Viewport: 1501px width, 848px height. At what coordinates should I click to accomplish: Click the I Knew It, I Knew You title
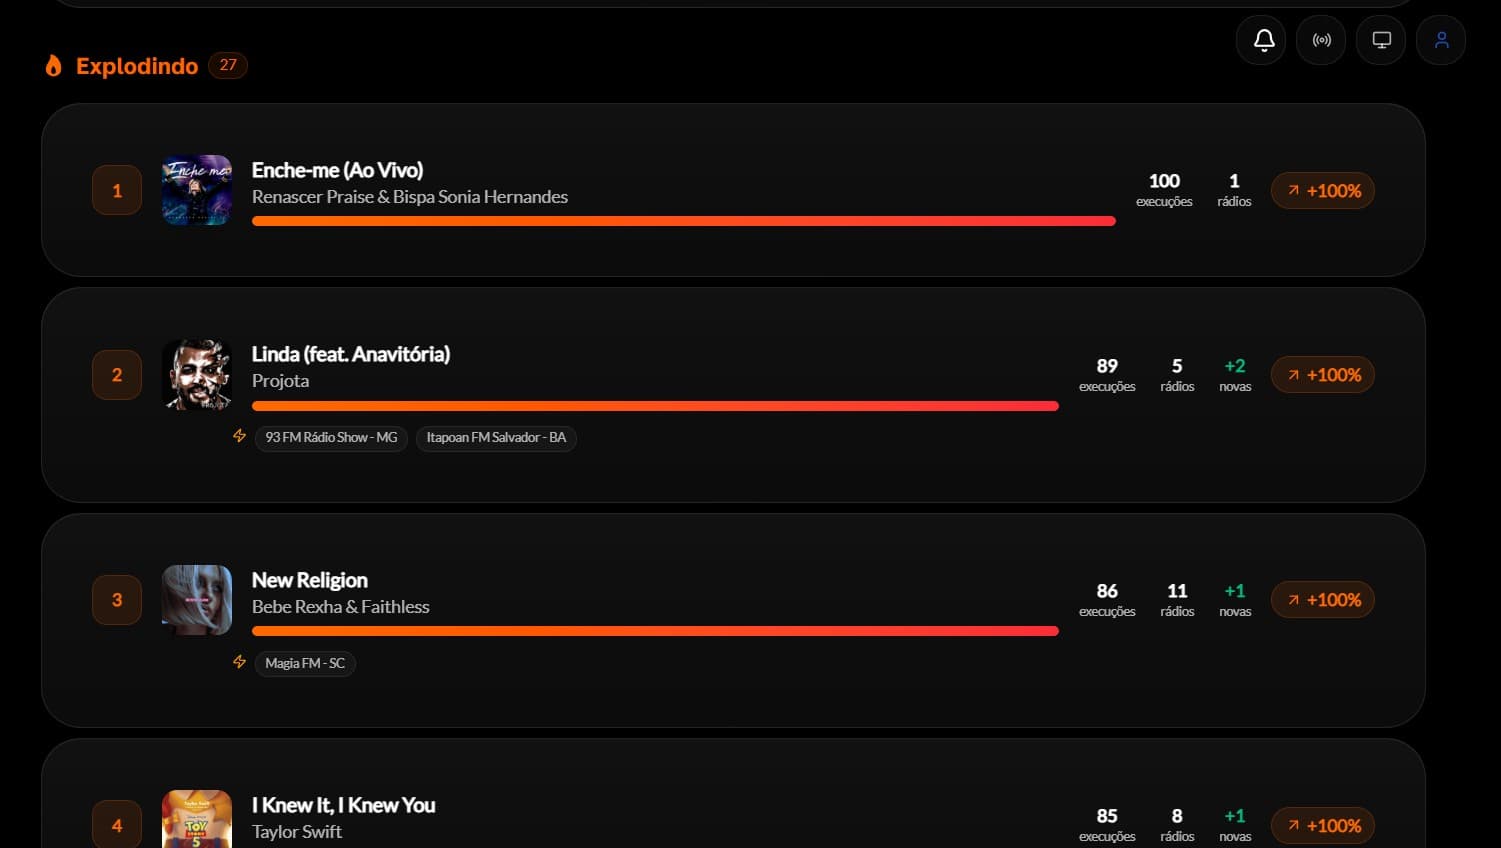(x=343, y=805)
